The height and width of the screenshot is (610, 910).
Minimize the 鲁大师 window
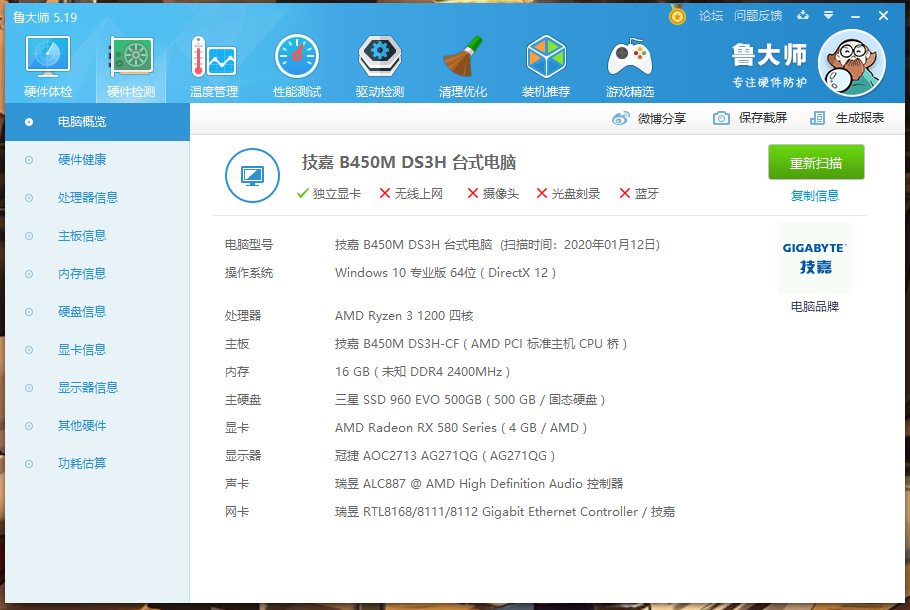point(855,16)
